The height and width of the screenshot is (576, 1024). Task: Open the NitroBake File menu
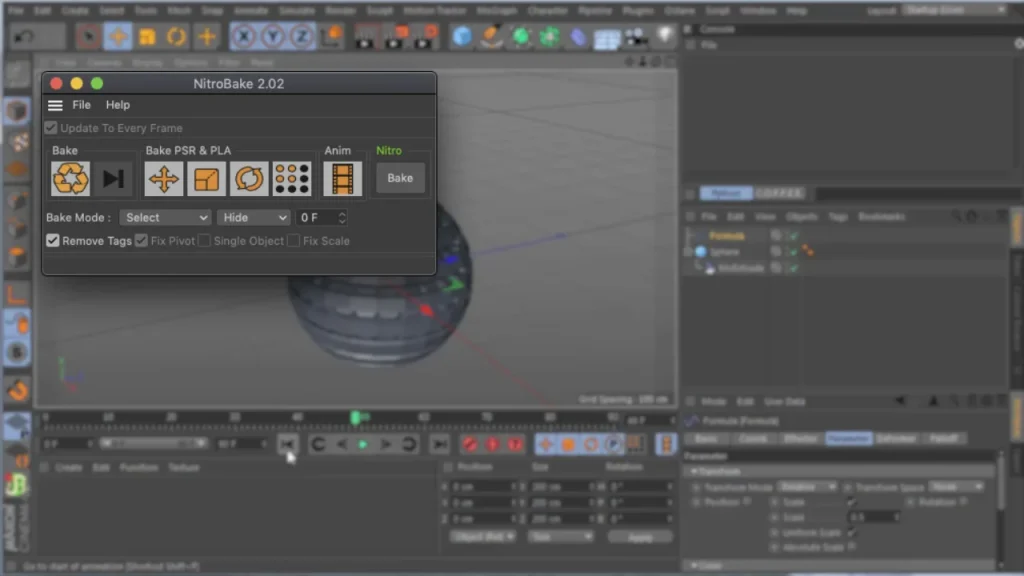tap(82, 105)
